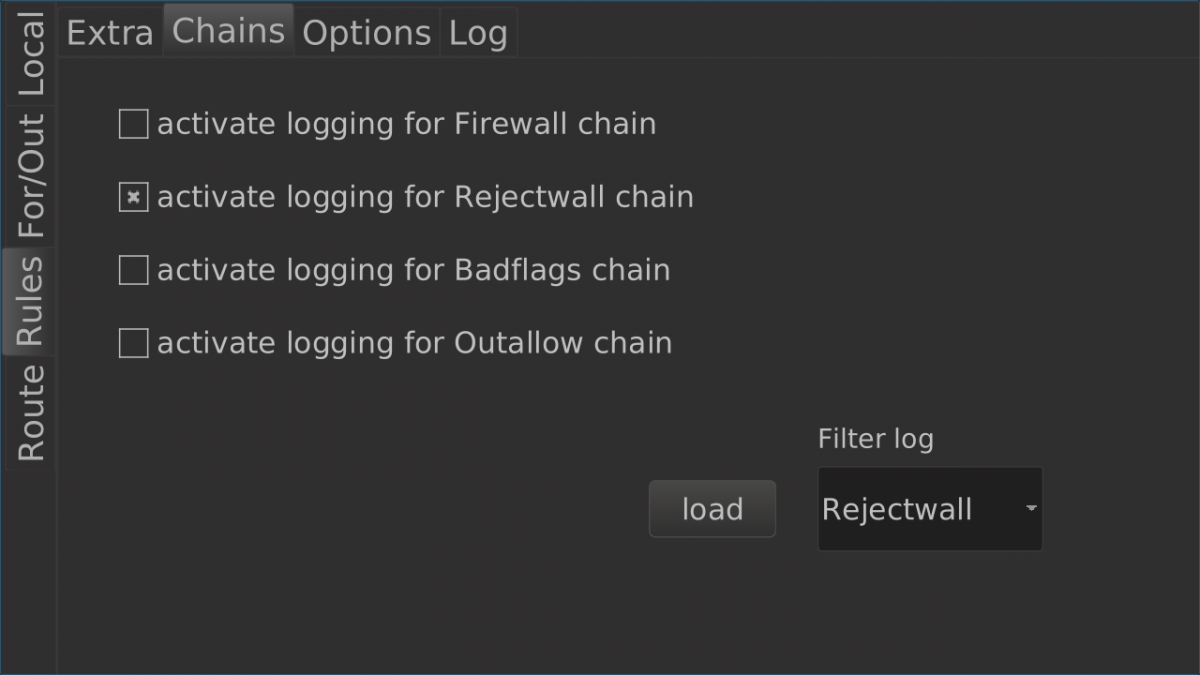Uncheck the Rejectwall chain logging checkbox

click(x=134, y=198)
